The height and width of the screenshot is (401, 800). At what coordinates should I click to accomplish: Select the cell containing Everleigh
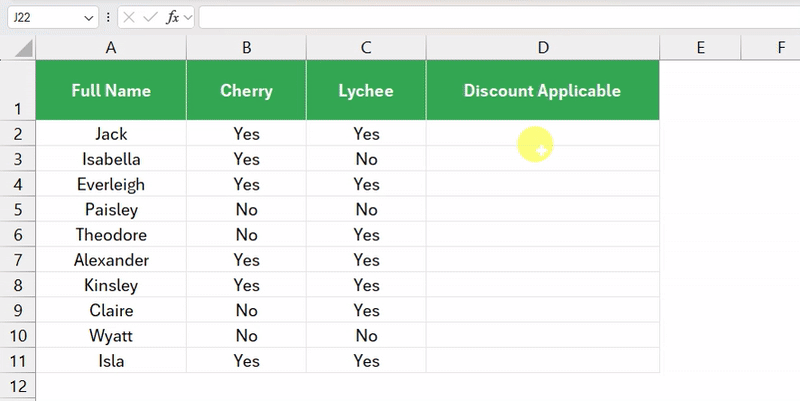(111, 184)
